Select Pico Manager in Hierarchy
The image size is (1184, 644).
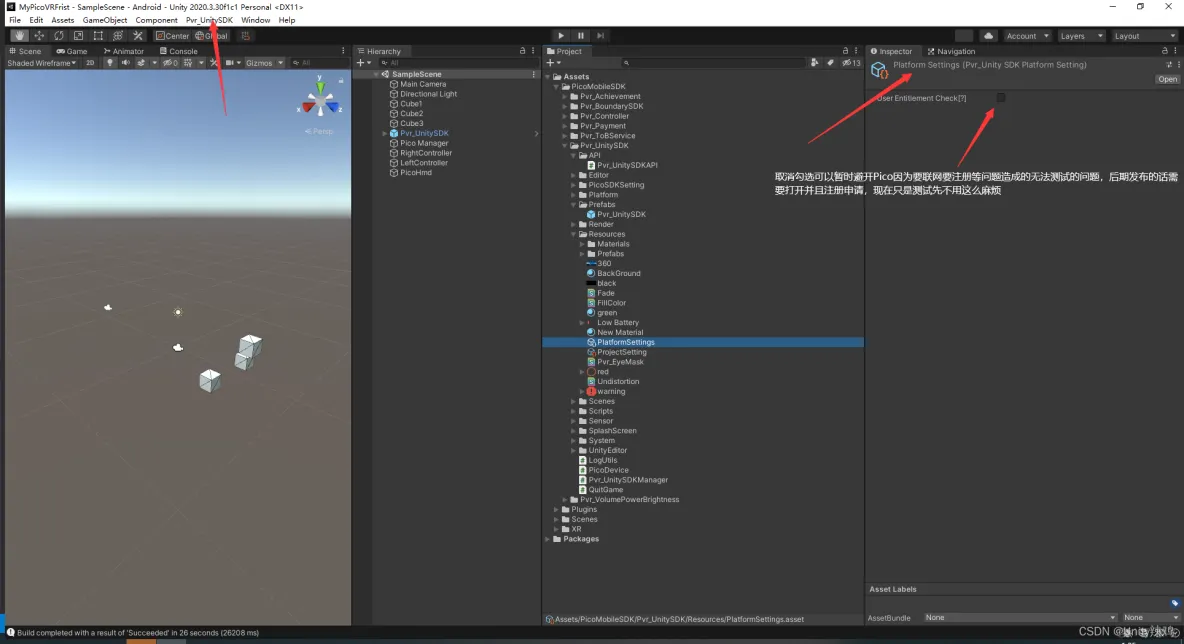point(424,143)
